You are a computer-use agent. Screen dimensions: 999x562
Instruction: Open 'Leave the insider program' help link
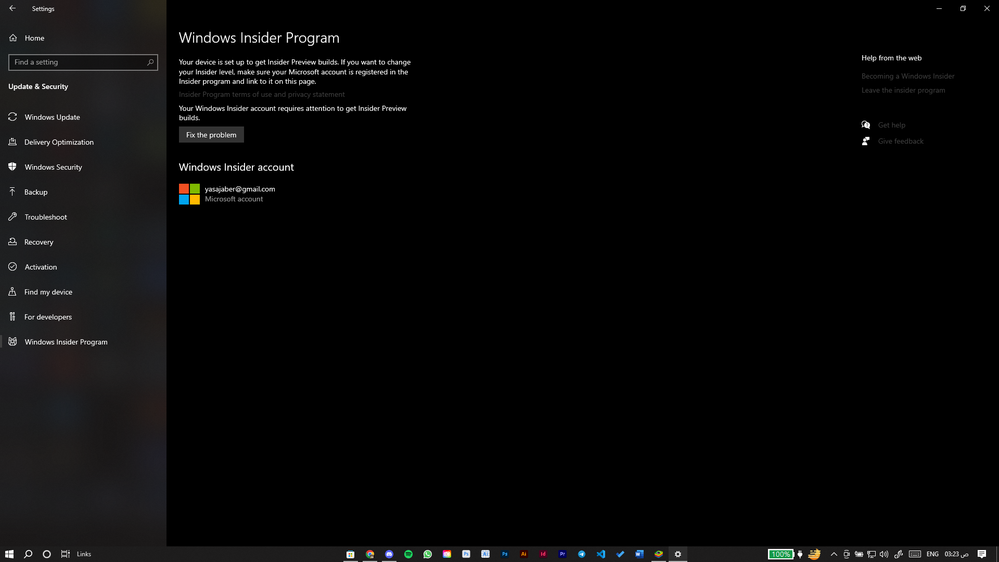[x=903, y=90]
